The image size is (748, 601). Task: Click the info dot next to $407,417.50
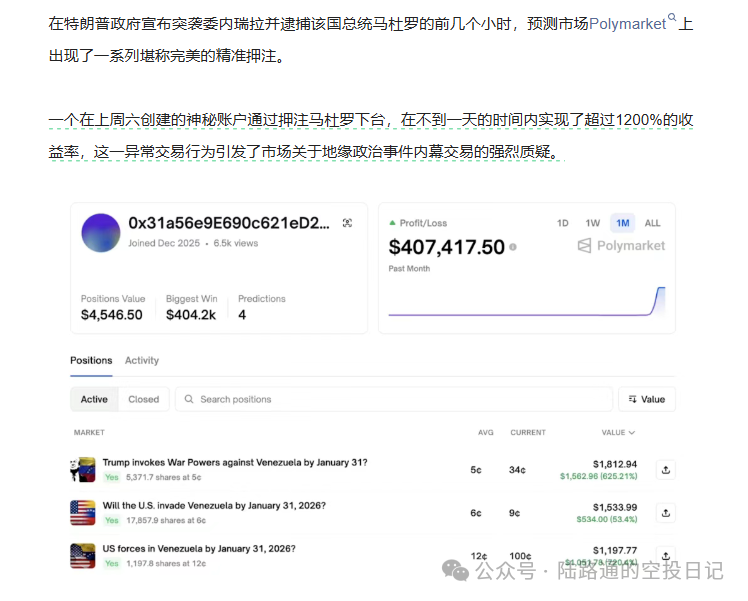(x=513, y=247)
